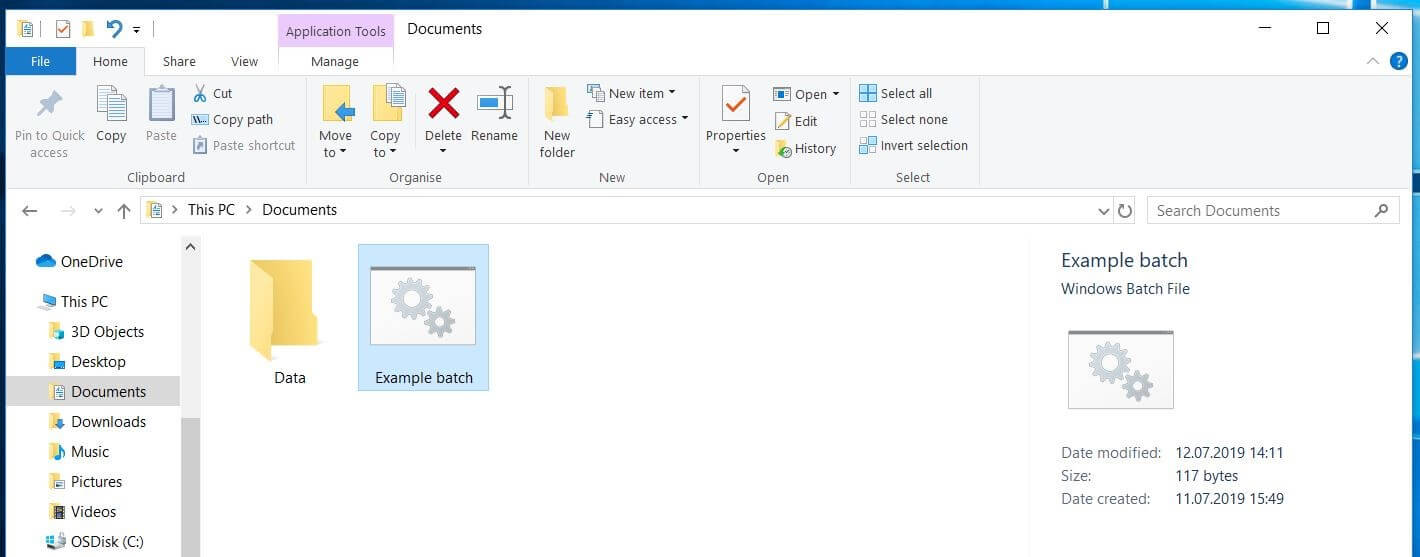Click the Undo arrow in title bar

114,29
